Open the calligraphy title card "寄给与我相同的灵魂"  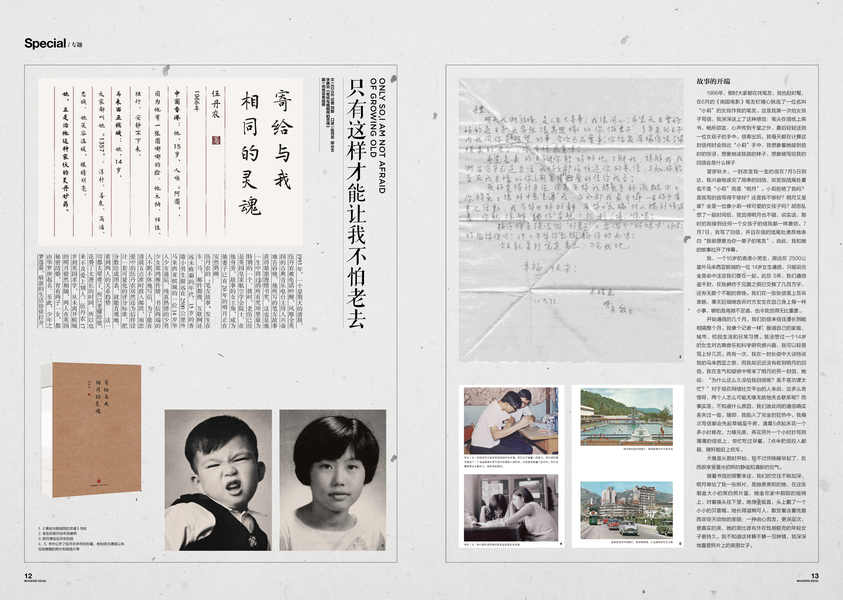170,161
